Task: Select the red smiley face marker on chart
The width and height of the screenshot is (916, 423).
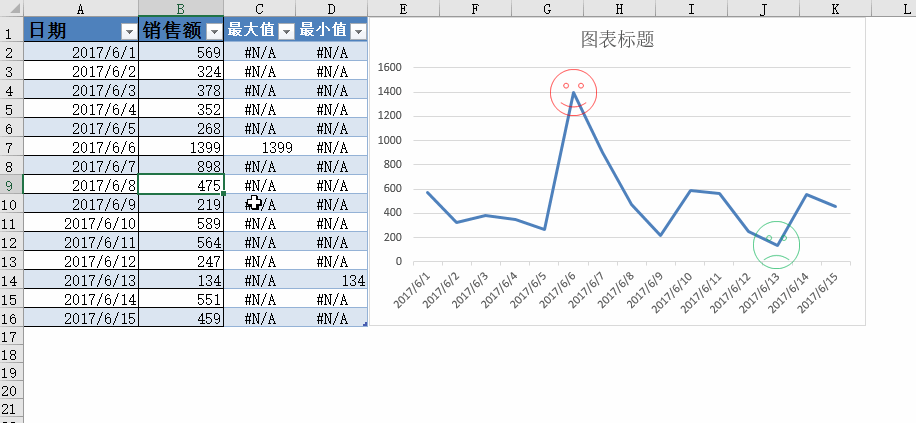Action: (x=573, y=92)
